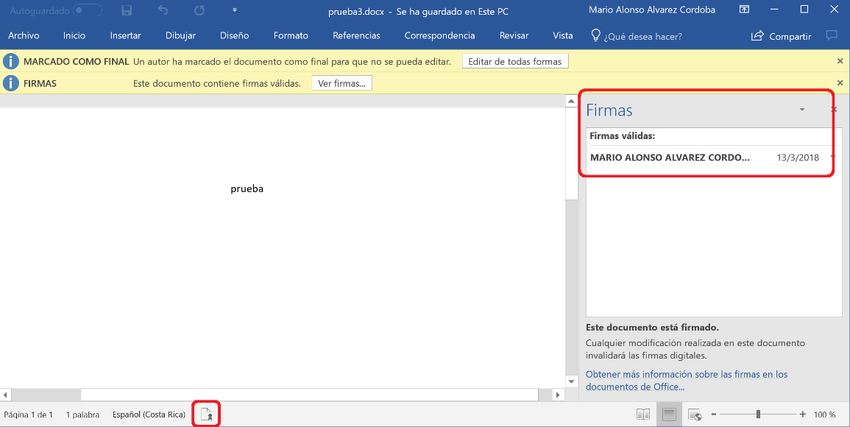850x427 pixels.
Task: Open the Firmas pane options dropdown
Action: [802, 110]
